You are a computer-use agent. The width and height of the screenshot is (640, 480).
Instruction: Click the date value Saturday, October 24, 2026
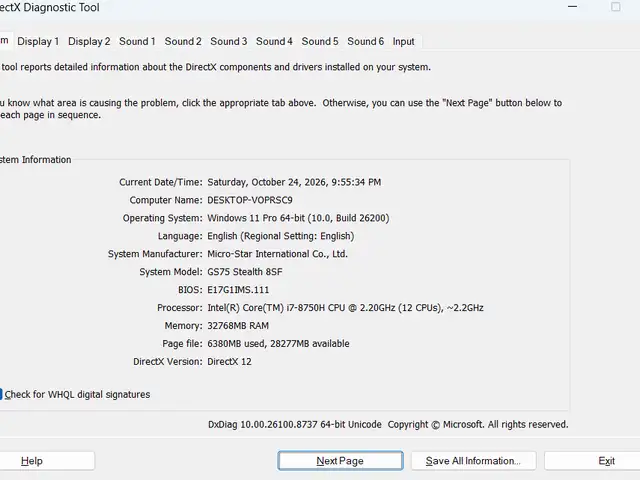click(294, 182)
